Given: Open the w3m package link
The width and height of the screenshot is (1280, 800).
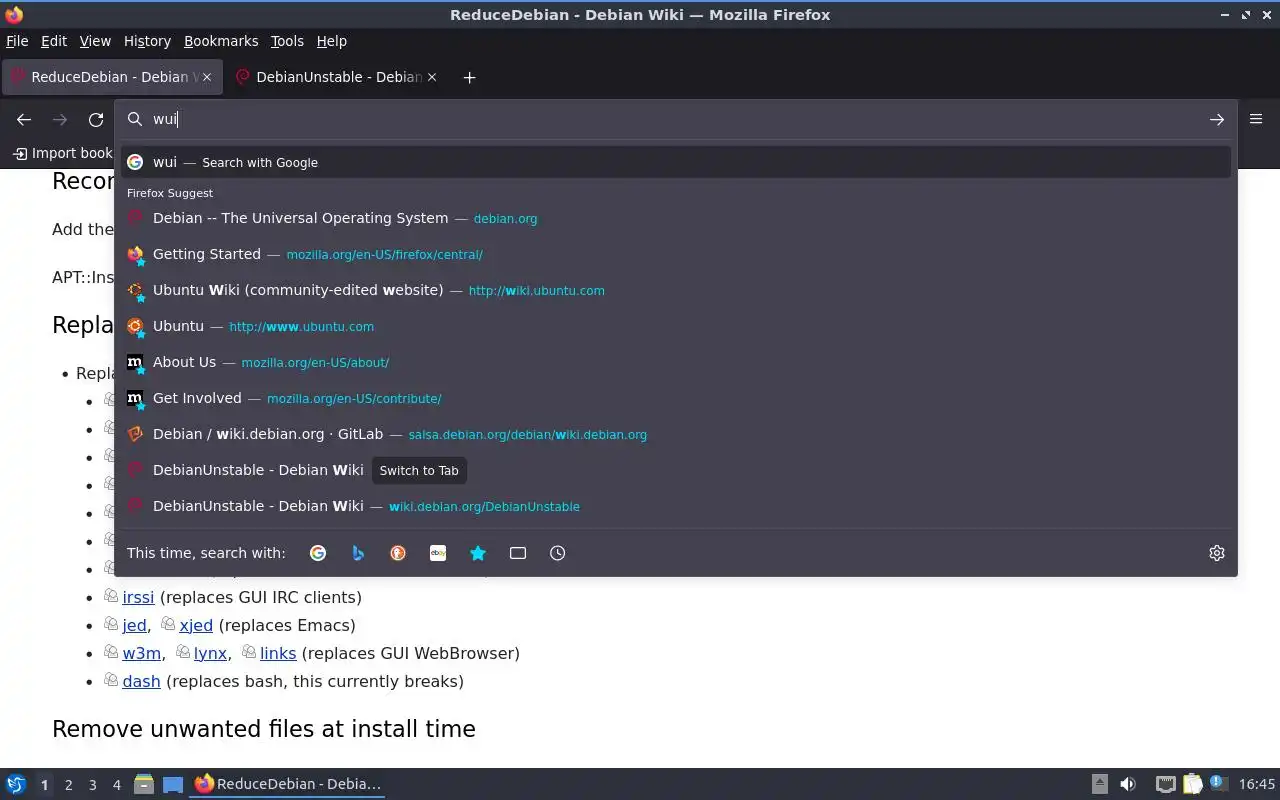Looking at the screenshot, I should [141, 653].
